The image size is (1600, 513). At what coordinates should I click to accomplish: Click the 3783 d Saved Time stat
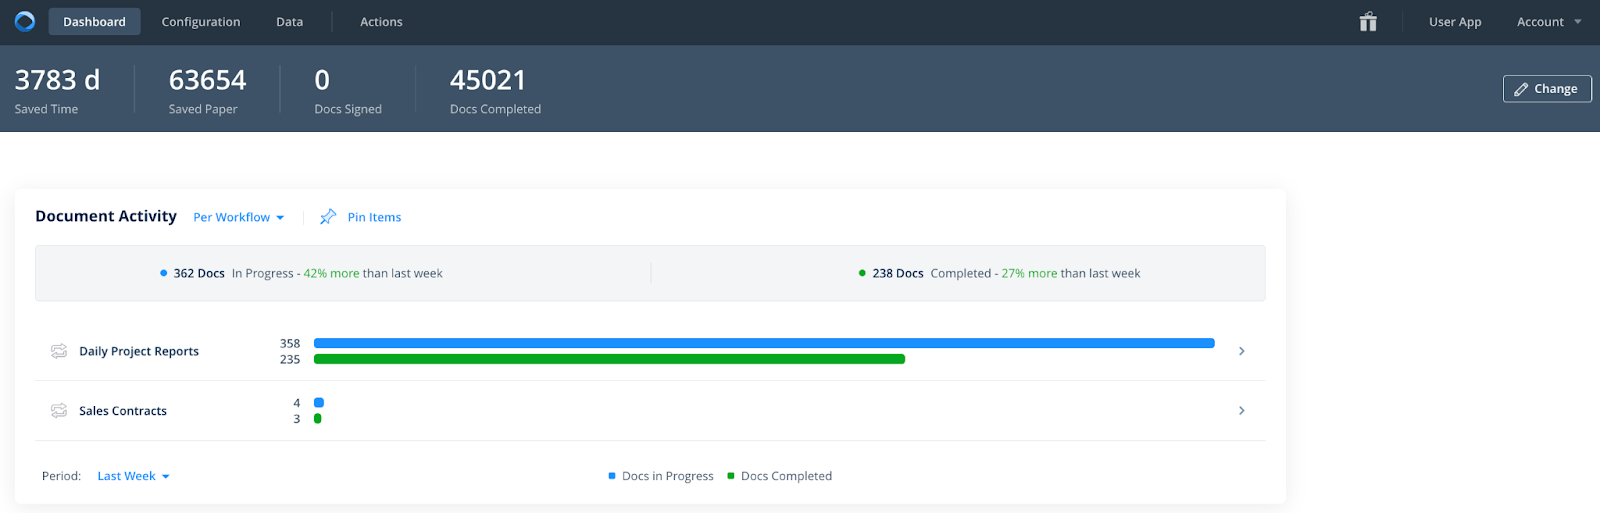pos(57,90)
